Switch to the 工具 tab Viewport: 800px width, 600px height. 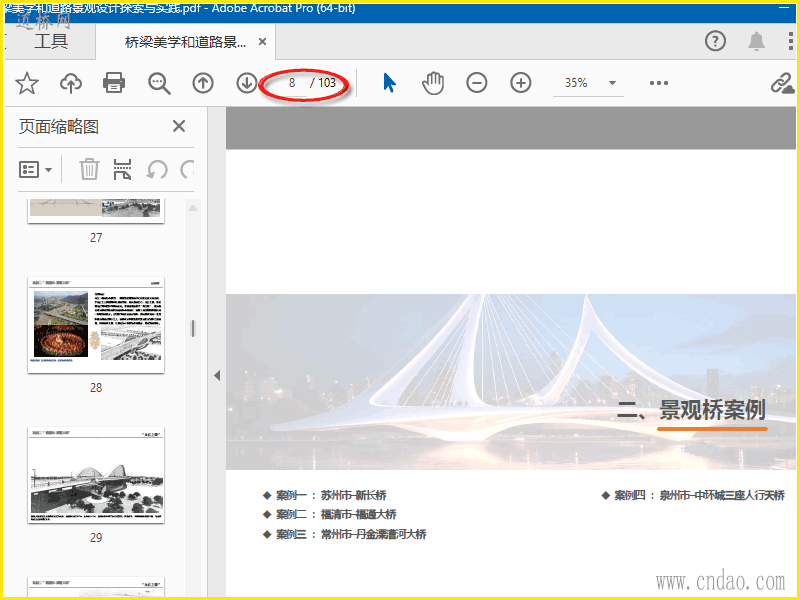pyautogui.click(x=51, y=41)
